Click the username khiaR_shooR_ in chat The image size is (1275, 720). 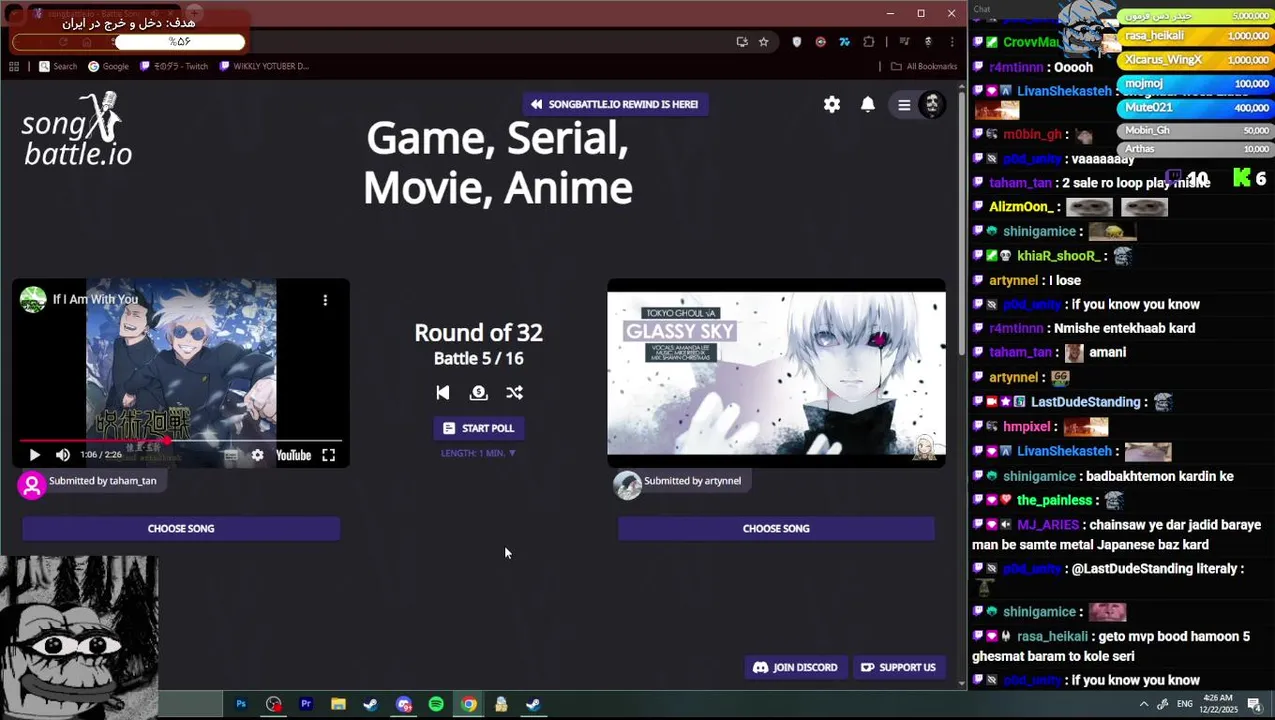pyautogui.click(x=1059, y=256)
